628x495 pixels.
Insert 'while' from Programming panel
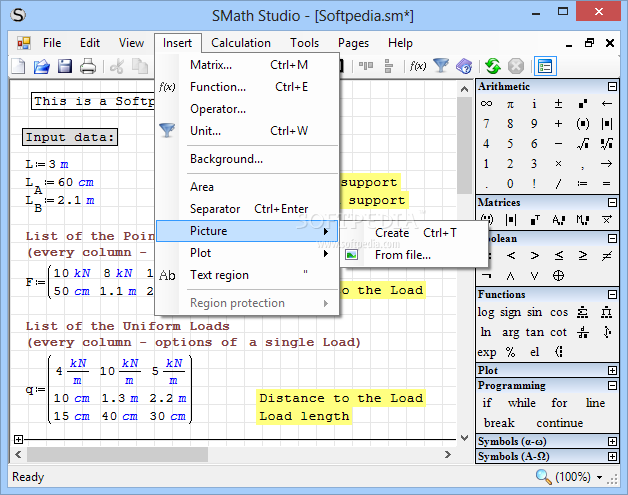pos(521,403)
